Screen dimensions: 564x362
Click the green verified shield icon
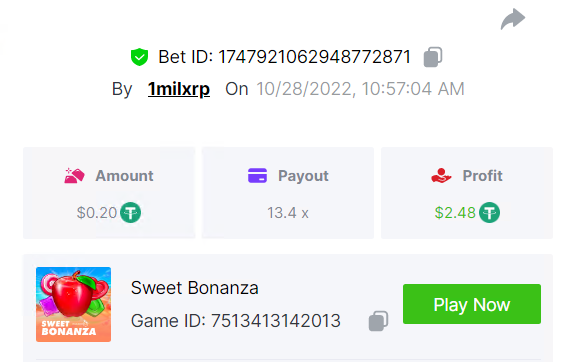tap(139, 57)
